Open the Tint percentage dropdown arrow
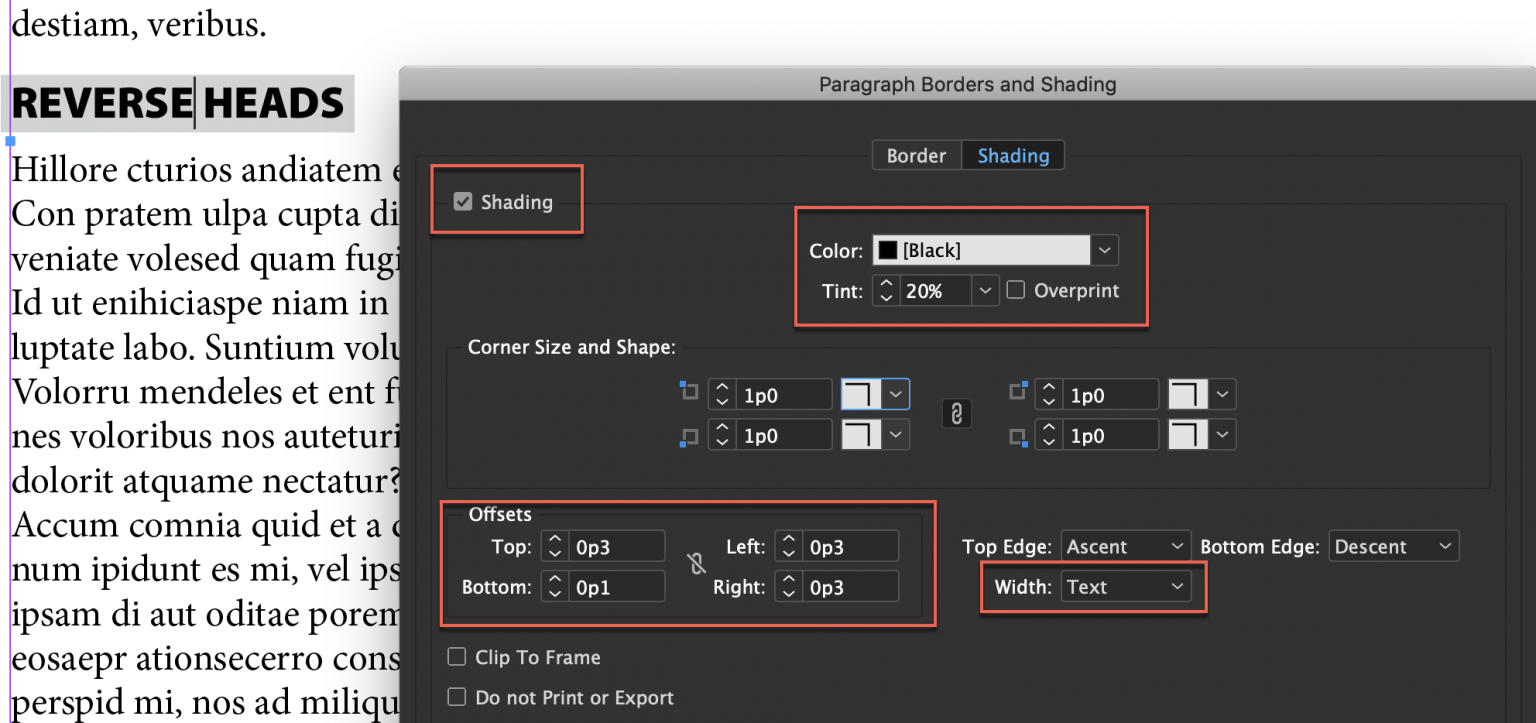This screenshot has height=723, width=1536. click(x=984, y=290)
